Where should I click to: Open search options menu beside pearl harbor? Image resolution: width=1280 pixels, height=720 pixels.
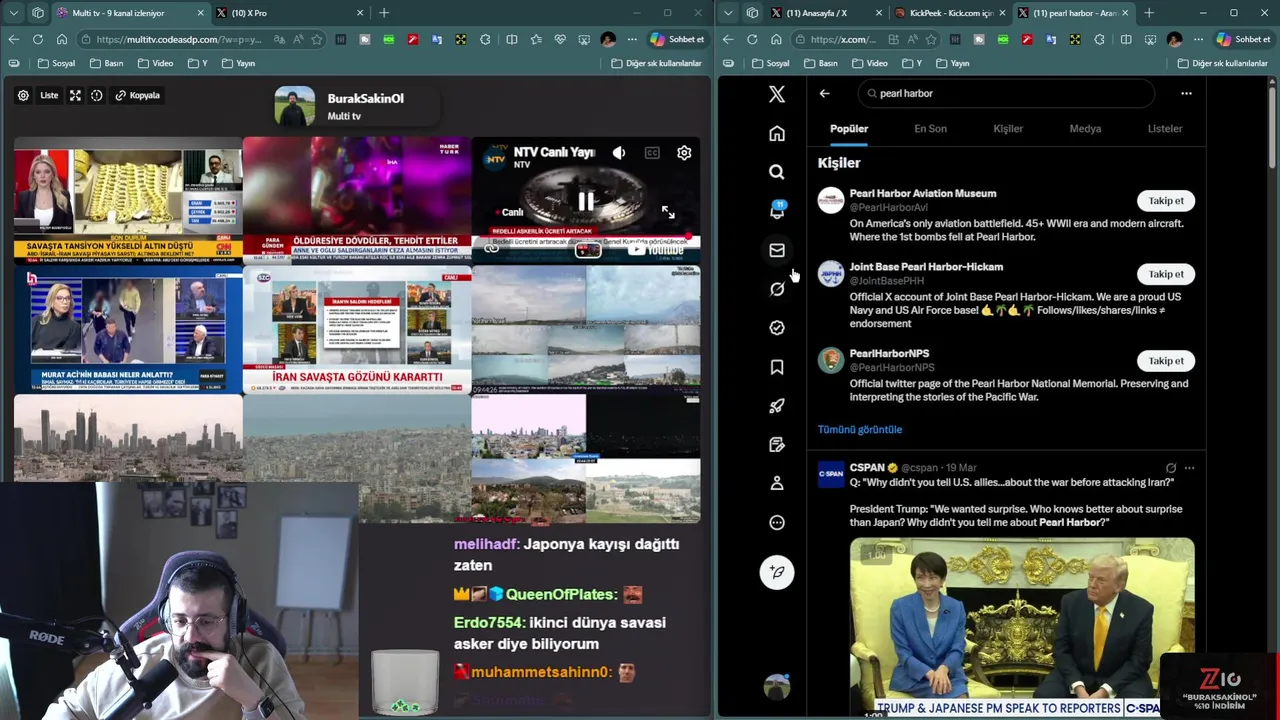(x=1186, y=93)
